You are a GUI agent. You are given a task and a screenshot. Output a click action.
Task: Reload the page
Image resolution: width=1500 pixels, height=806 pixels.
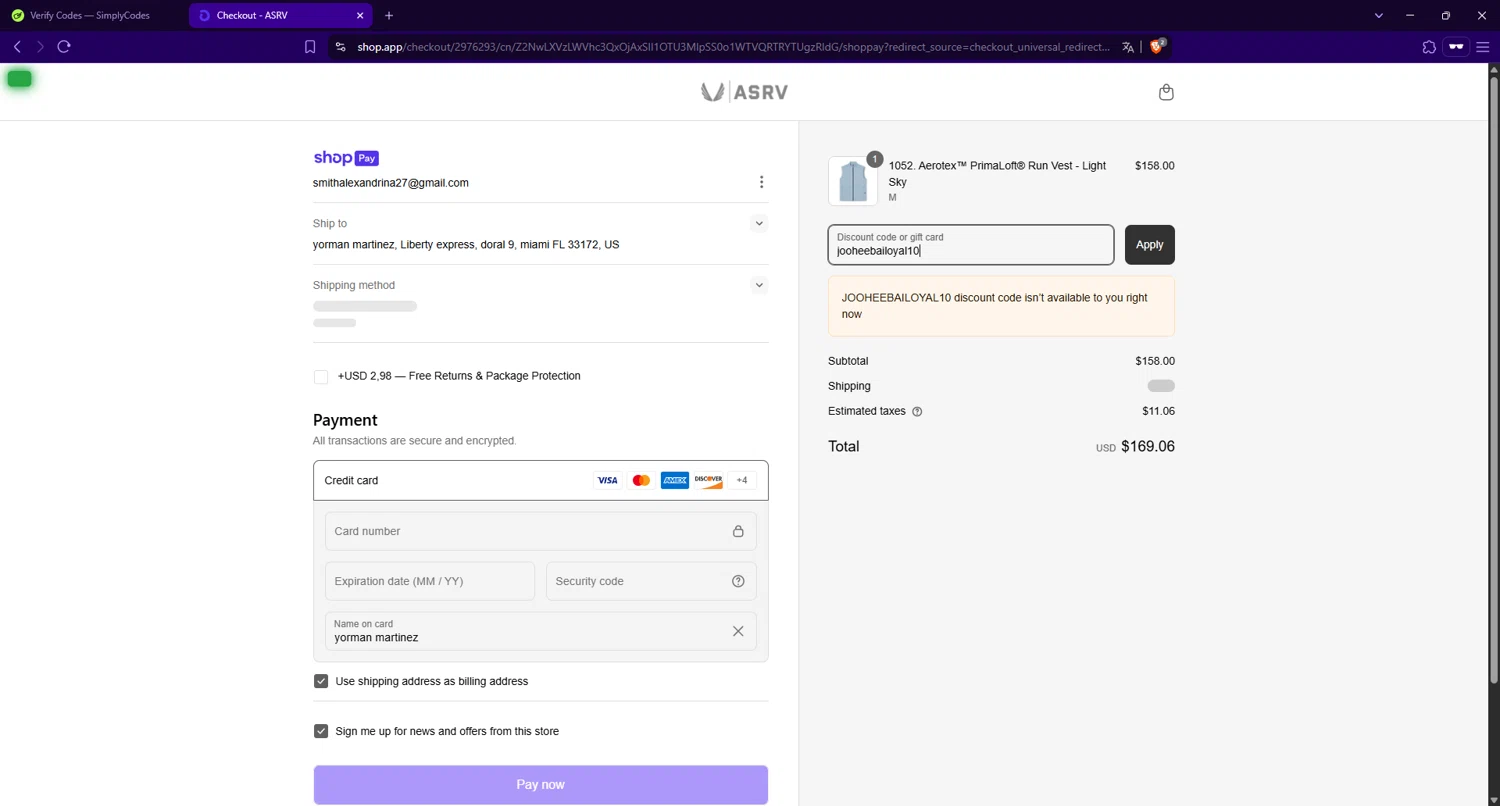(x=64, y=47)
